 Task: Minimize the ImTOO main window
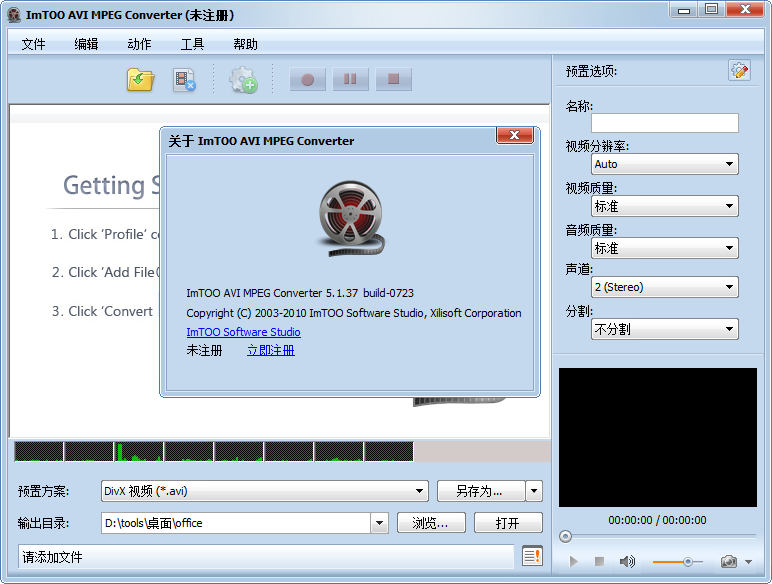pyautogui.click(x=684, y=10)
